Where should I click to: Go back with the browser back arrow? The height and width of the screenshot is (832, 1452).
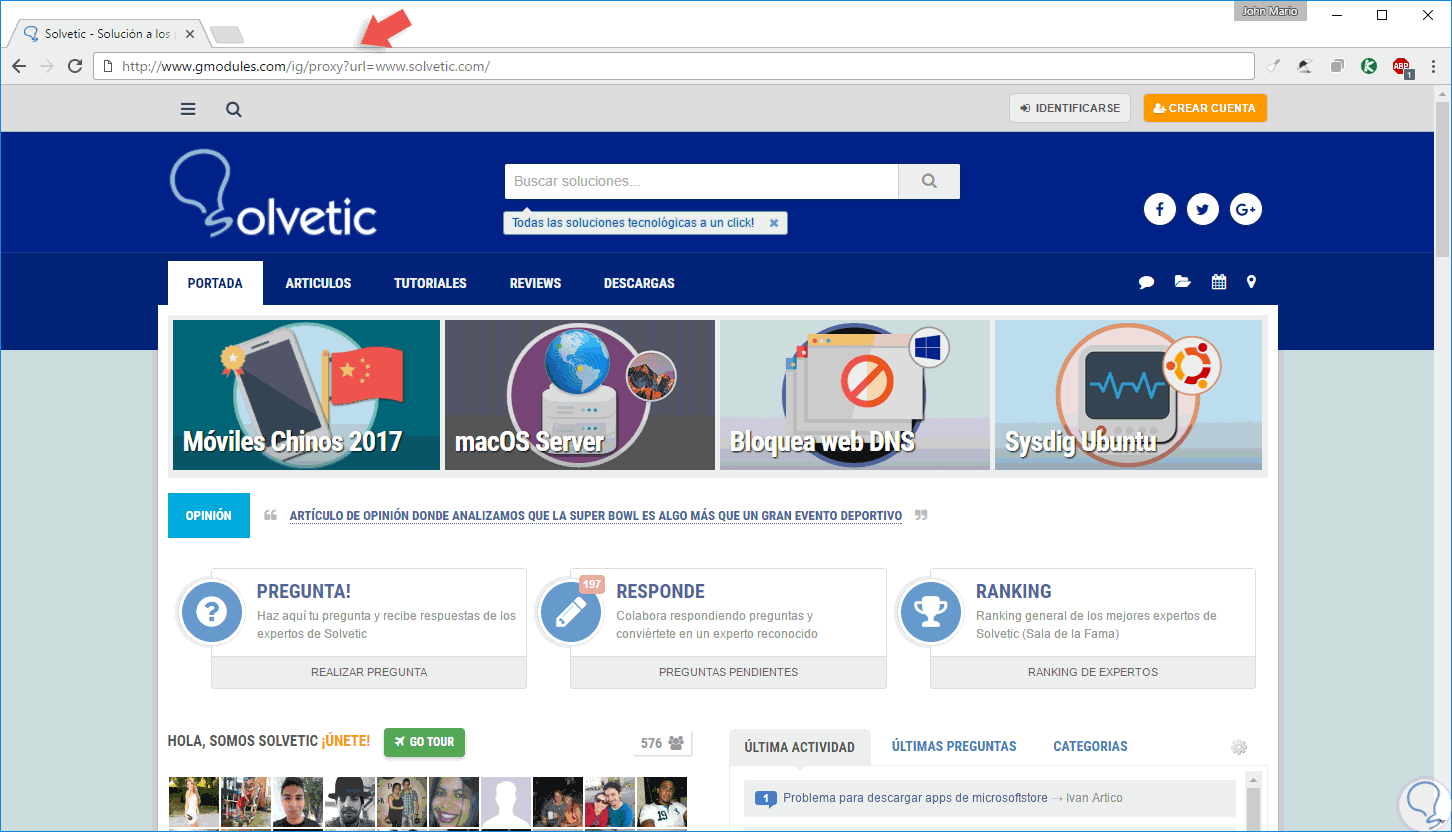point(19,66)
